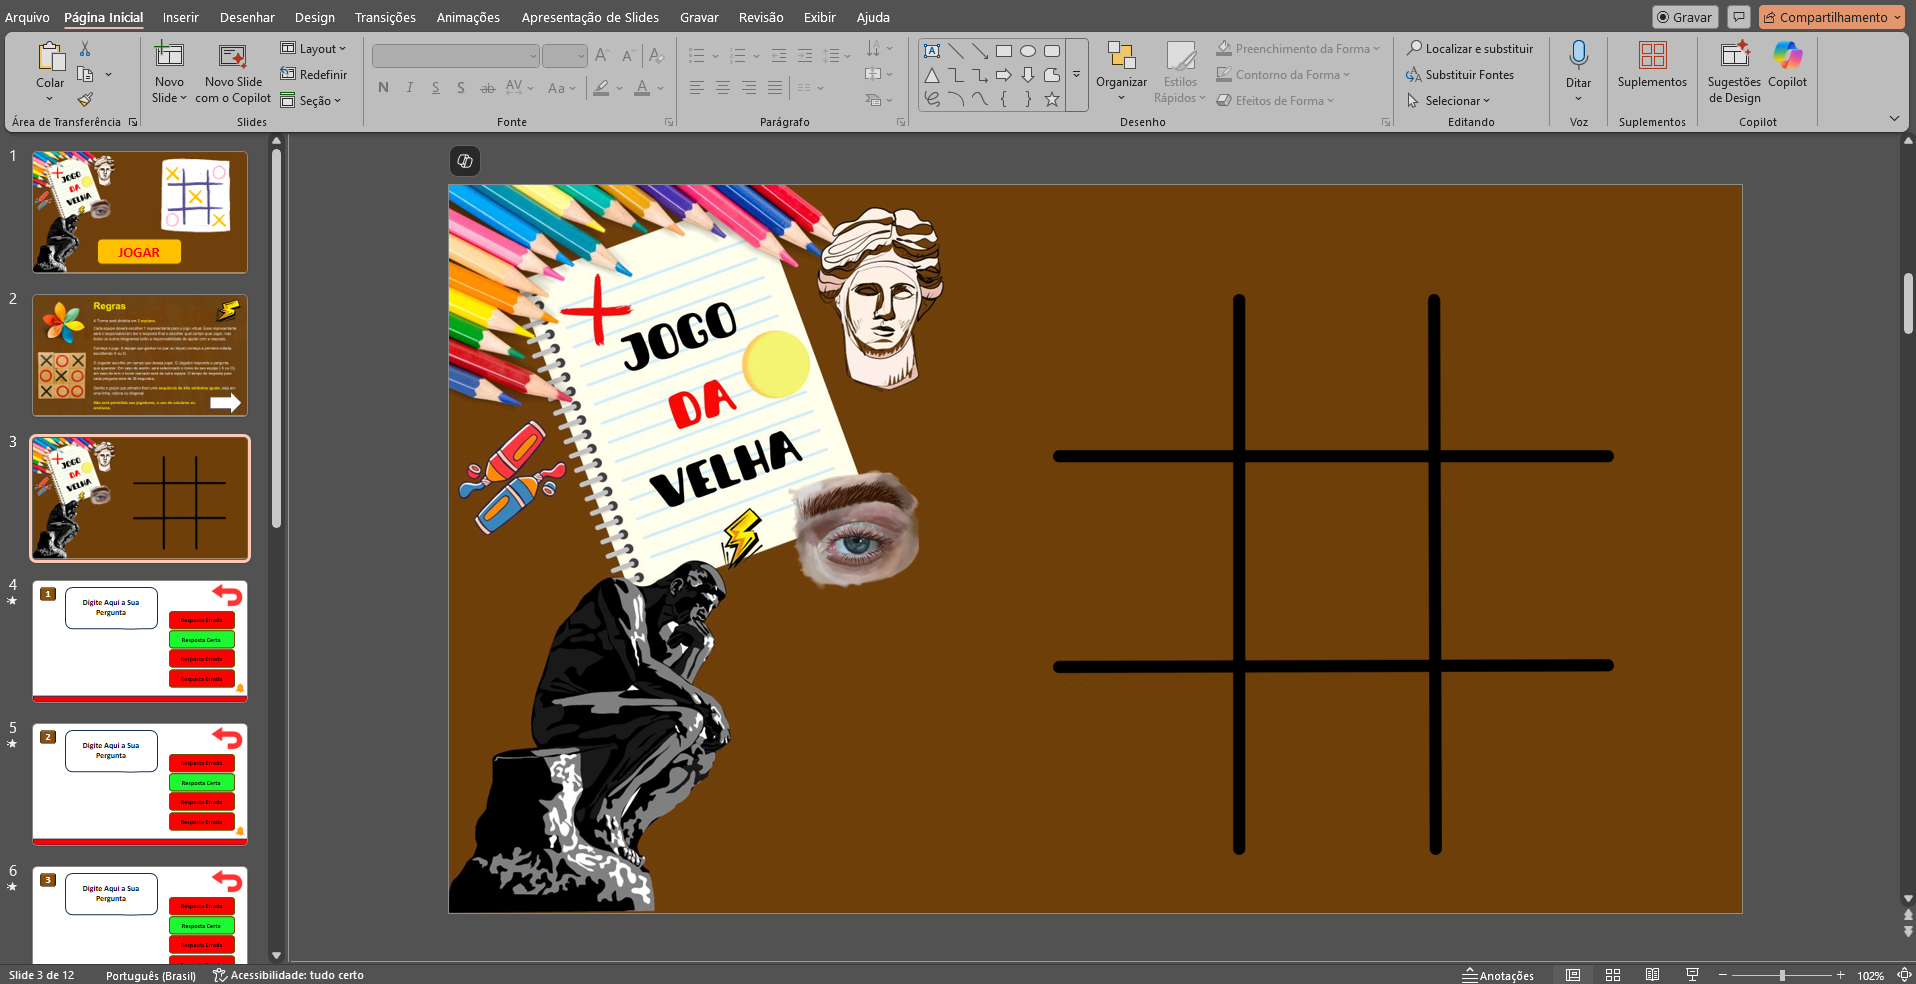Switch to slide sorter view
1916x984 pixels.
coord(1613,975)
